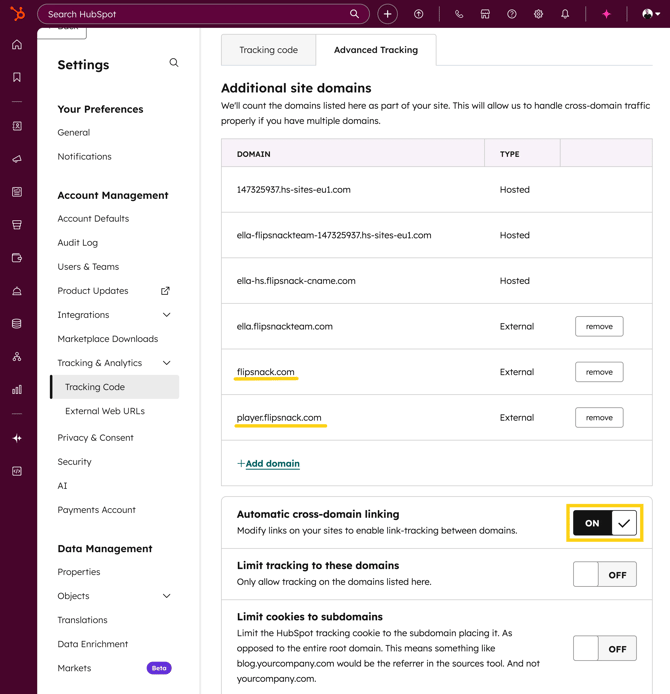Viewport: 670px width, 694px height.
Task: Open bookmarks in left navigation
Action: coord(17,77)
